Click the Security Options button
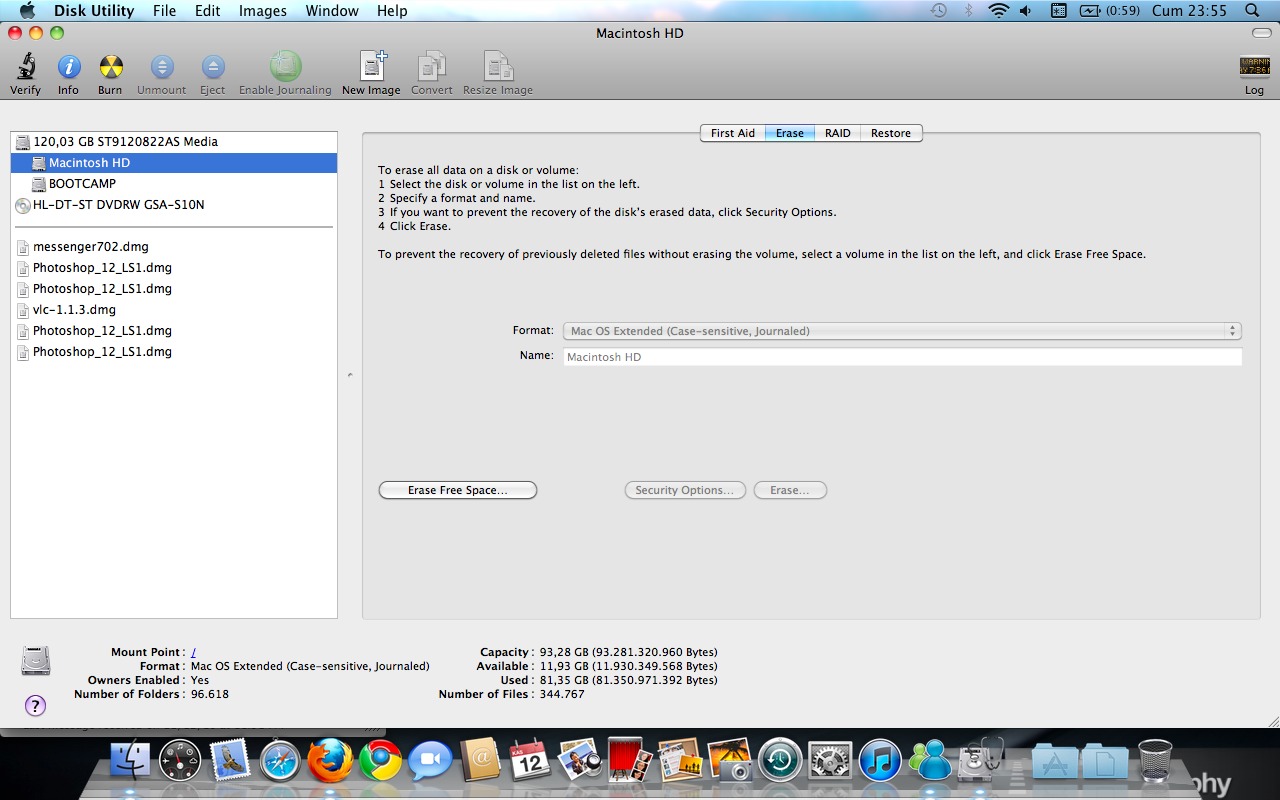The height and width of the screenshot is (800, 1280). click(x=685, y=490)
